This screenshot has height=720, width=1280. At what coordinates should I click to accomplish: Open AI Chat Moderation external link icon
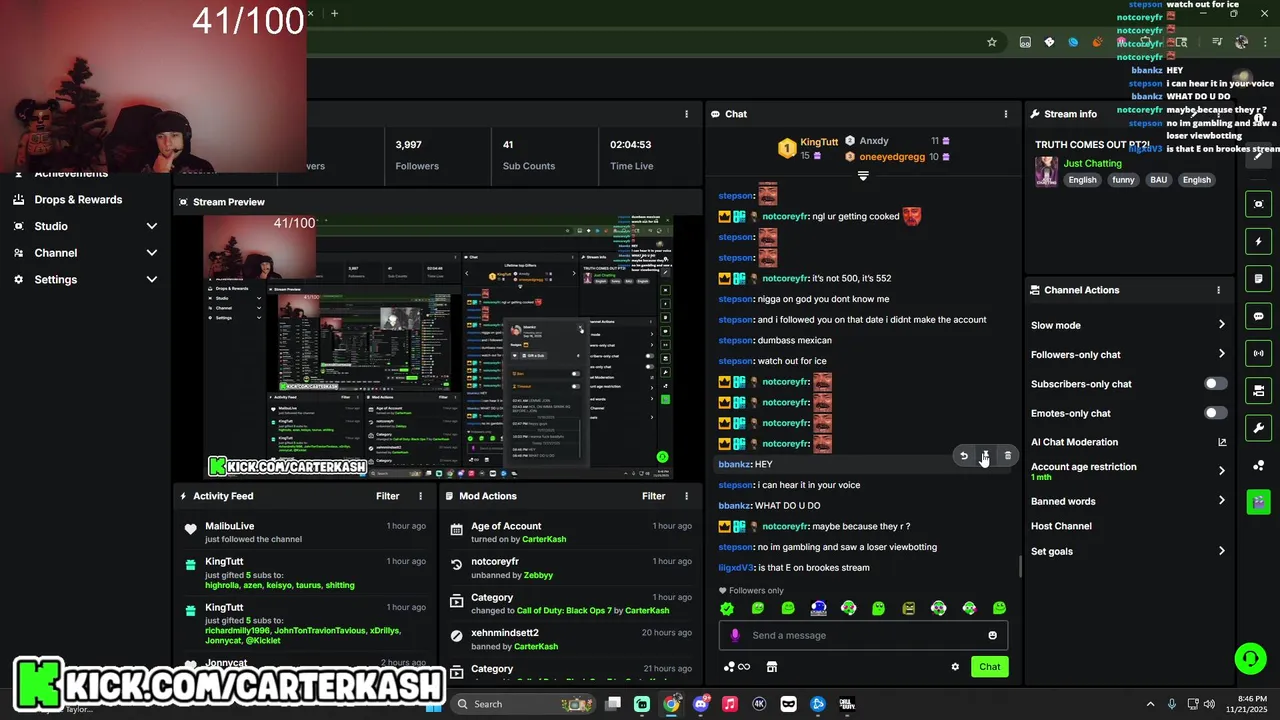1221,442
